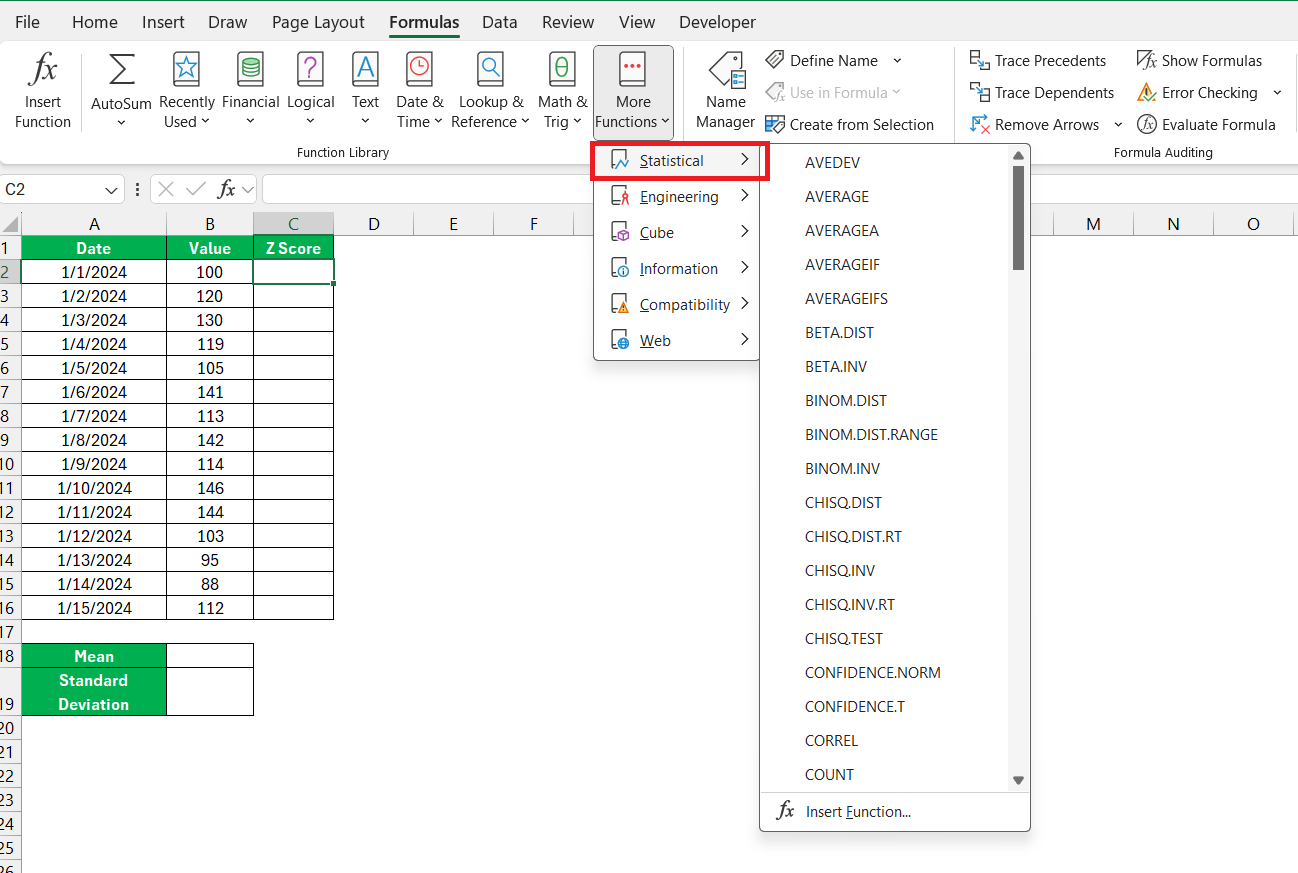This screenshot has width=1298, height=873.
Task: Click the Select All corner triangle
Action: [10, 224]
